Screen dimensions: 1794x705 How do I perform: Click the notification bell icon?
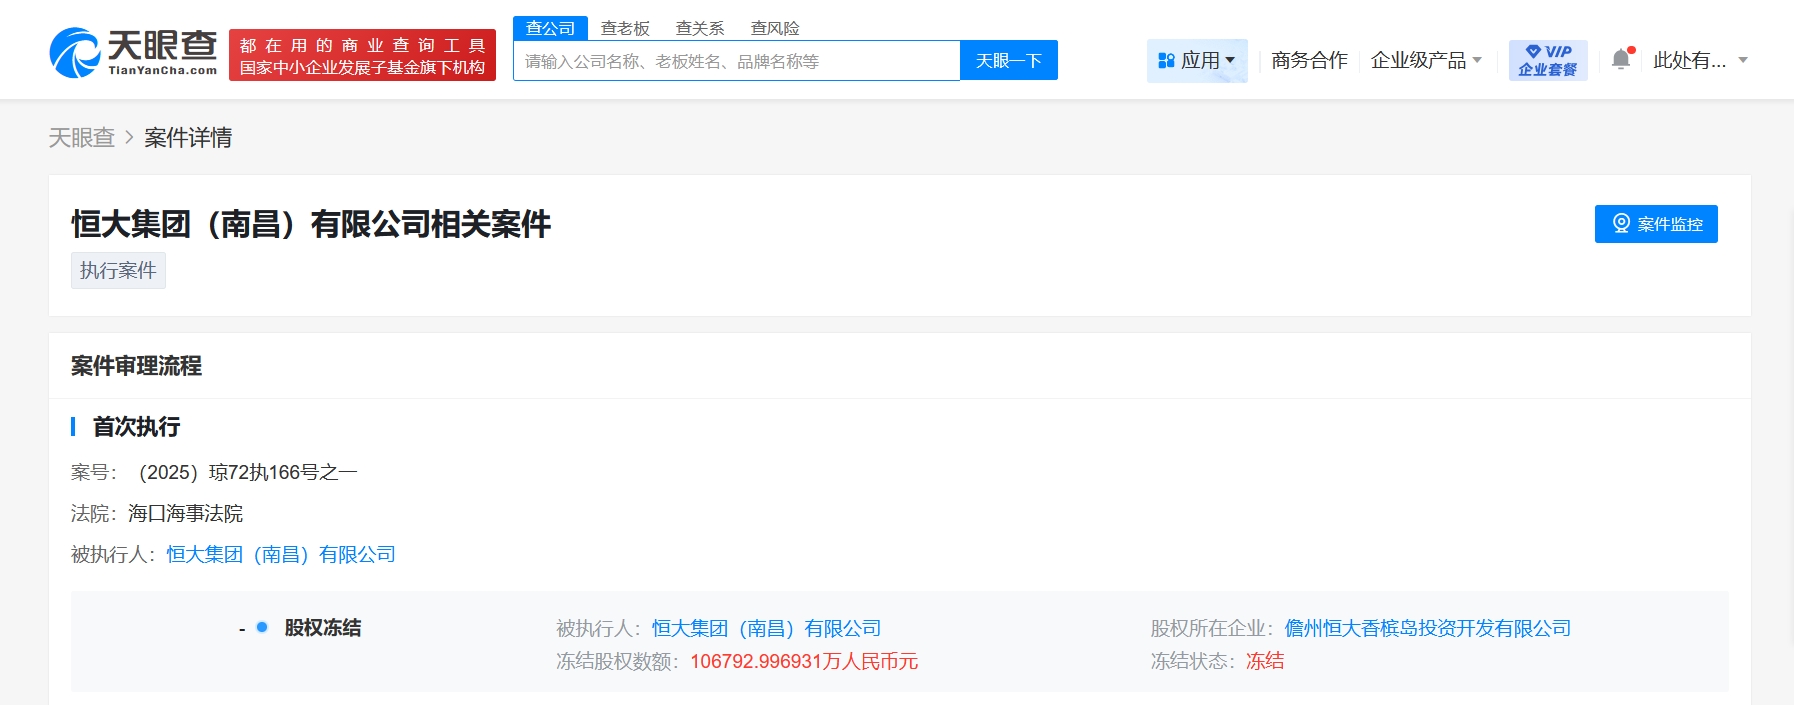(1621, 60)
